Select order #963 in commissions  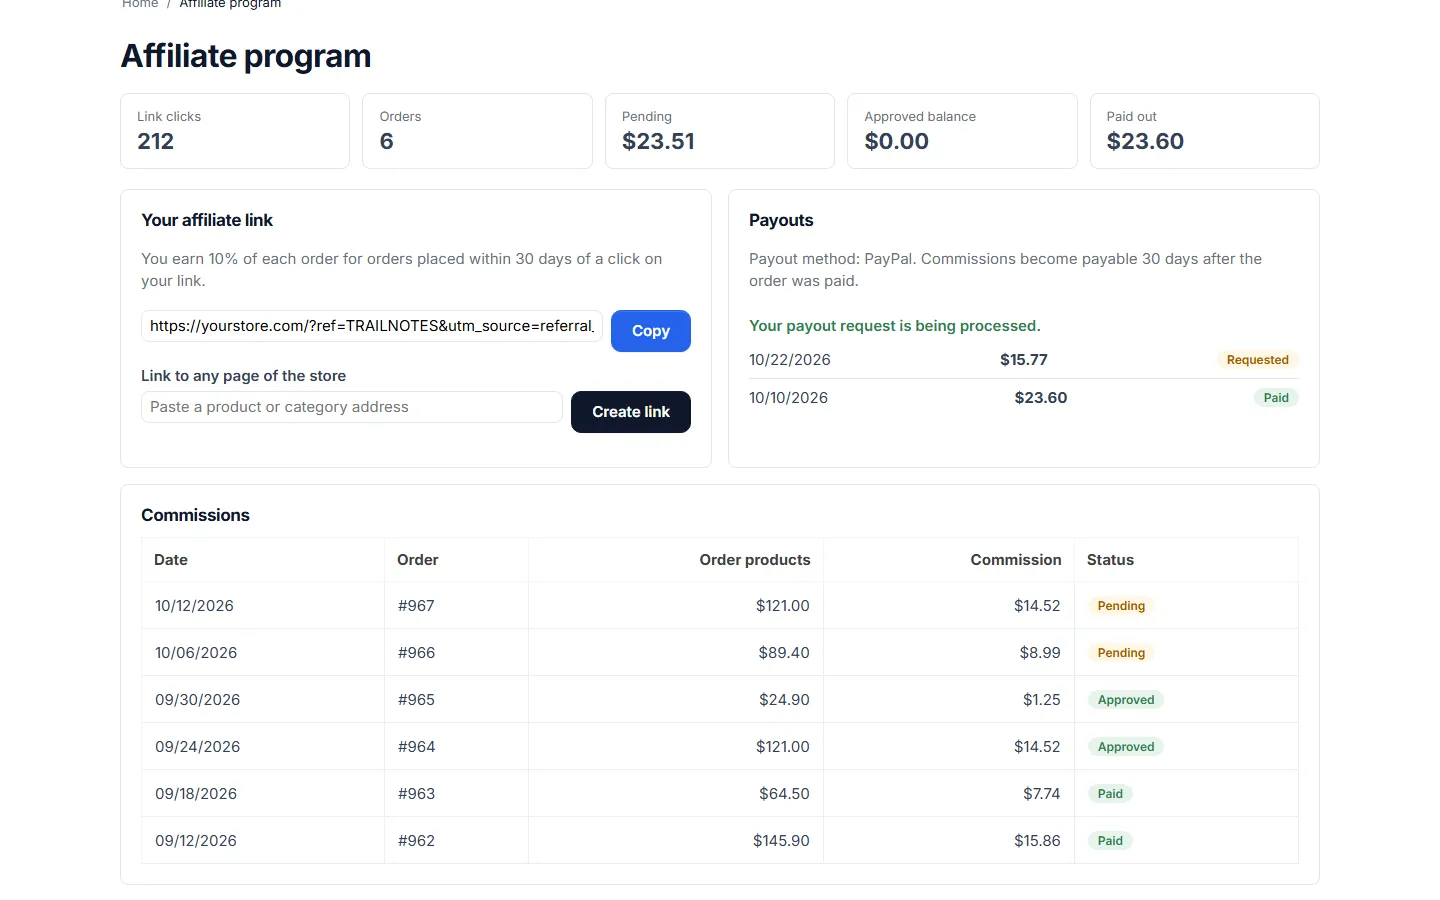click(x=416, y=794)
